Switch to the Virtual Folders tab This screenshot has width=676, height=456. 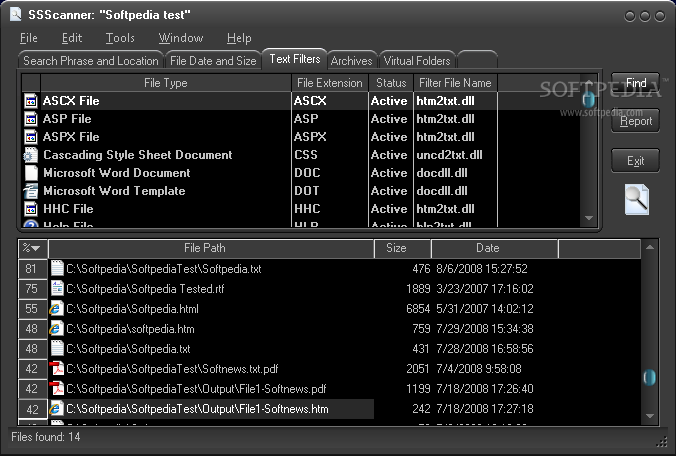417,61
